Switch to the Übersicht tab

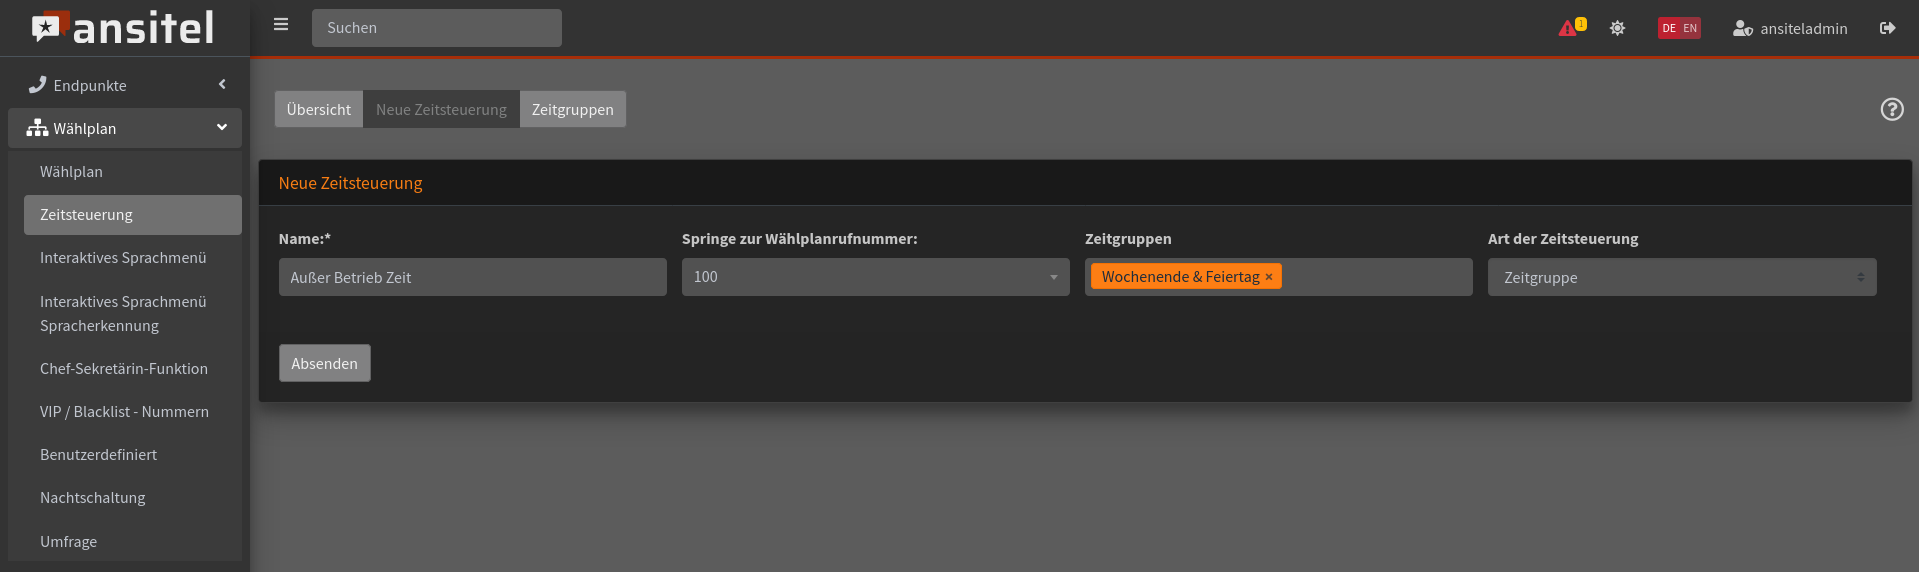(318, 109)
